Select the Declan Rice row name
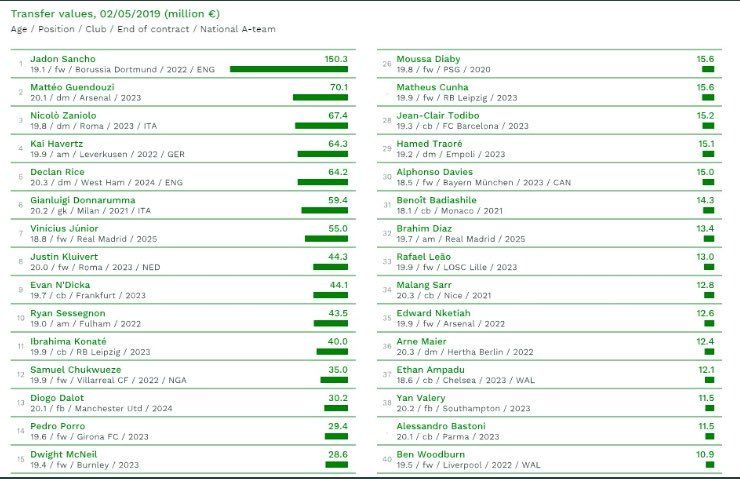Screen dimensions: 740x479 pos(57,172)
